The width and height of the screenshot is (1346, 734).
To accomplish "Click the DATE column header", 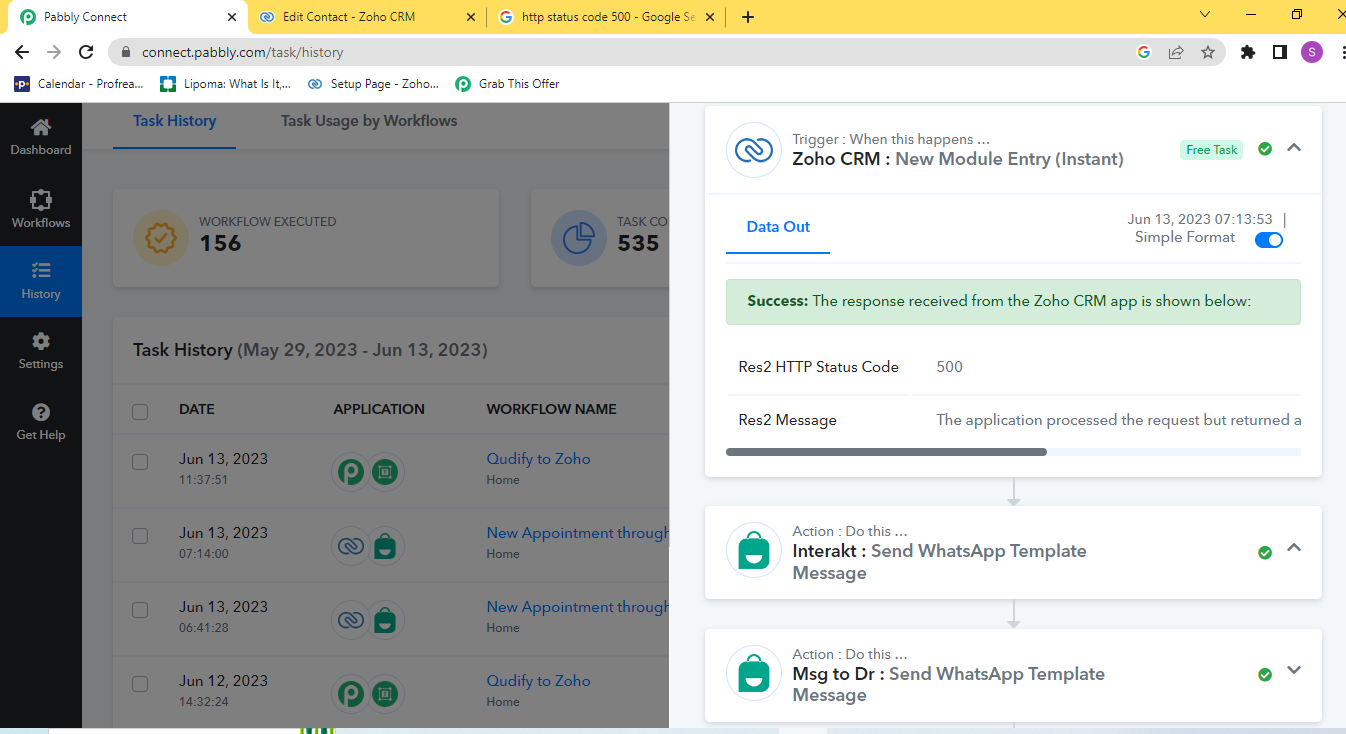I will pyautogui.click(x=197, y=409).
